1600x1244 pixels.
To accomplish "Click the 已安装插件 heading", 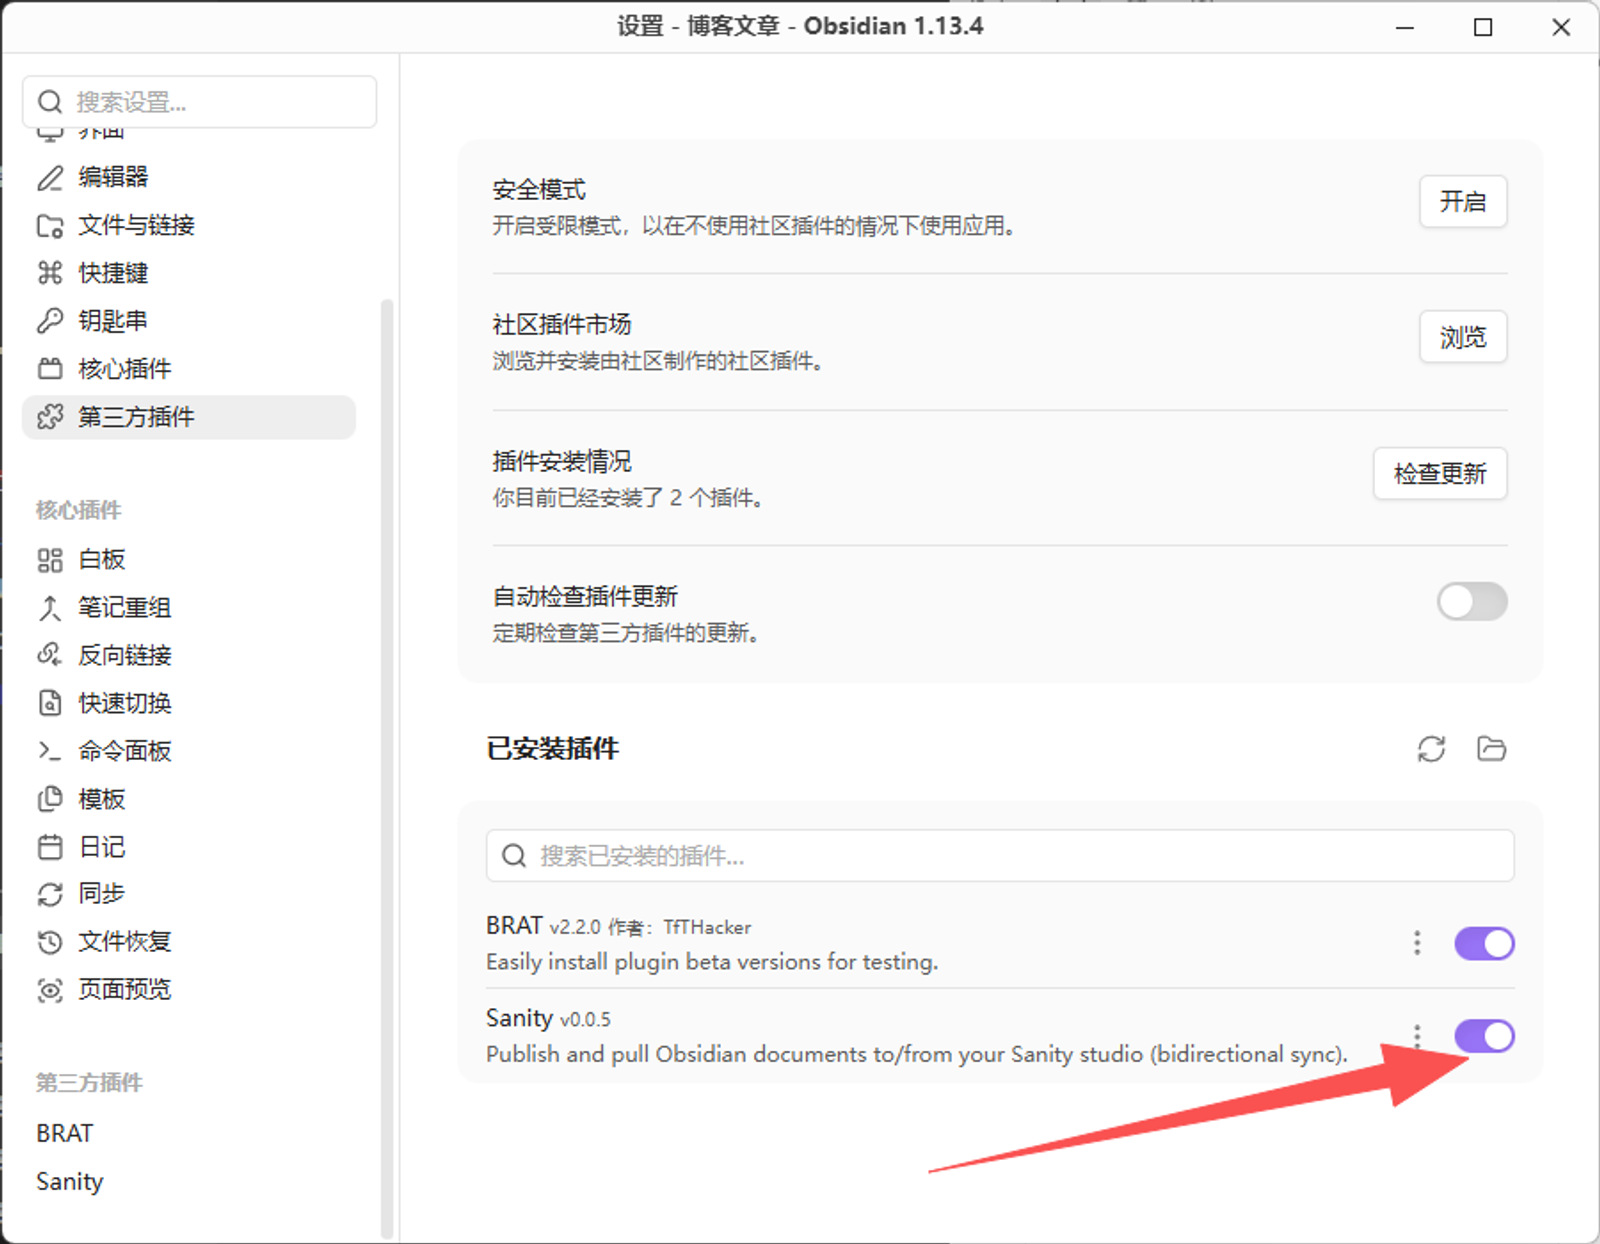I will point(553,748).
